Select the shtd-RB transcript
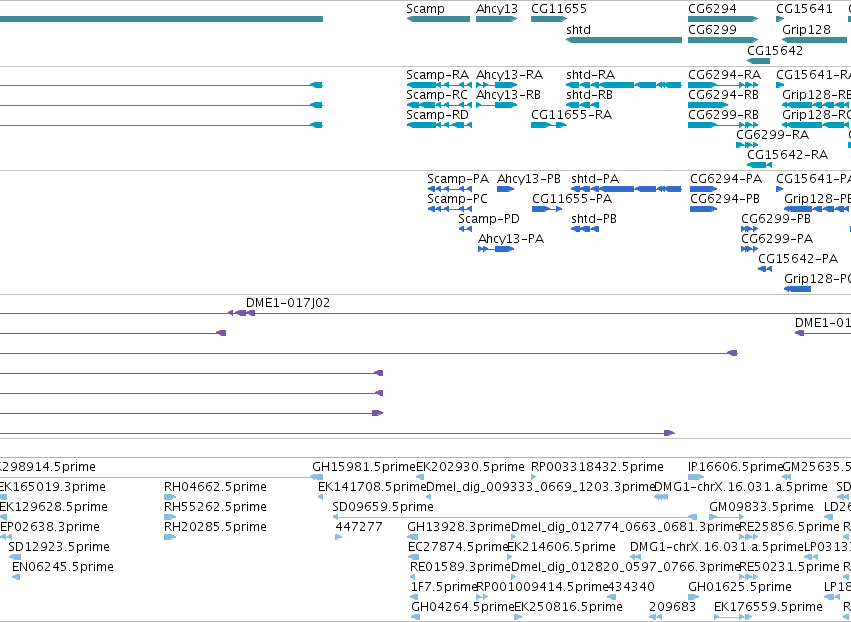 (x=582, y=105)
